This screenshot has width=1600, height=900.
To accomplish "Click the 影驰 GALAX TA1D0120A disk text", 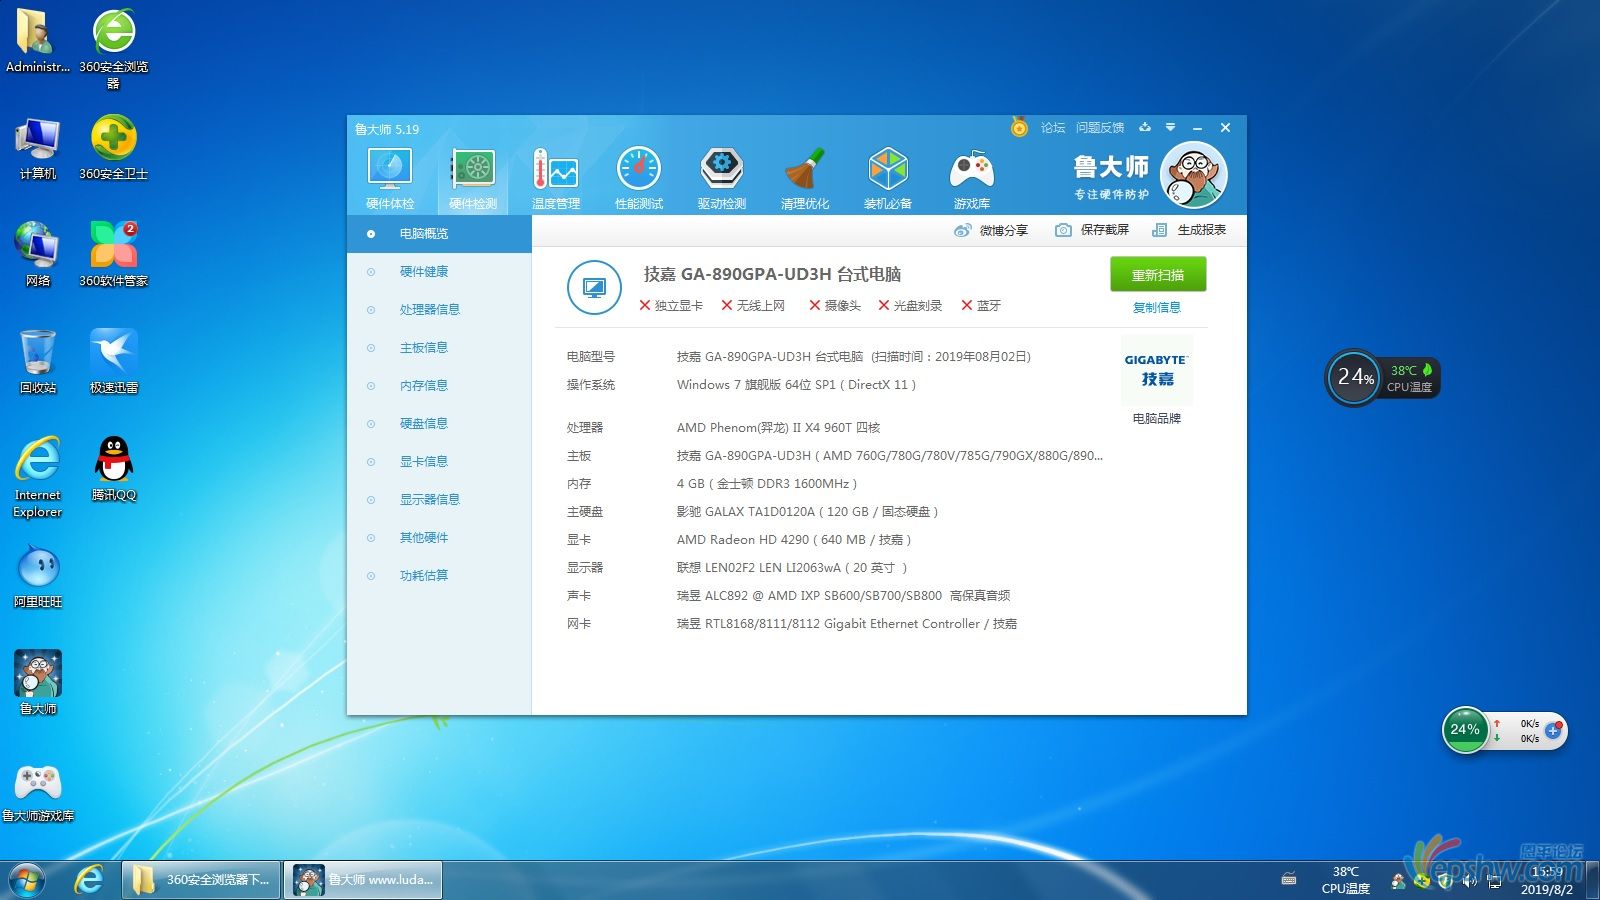I will pos(807,512).
